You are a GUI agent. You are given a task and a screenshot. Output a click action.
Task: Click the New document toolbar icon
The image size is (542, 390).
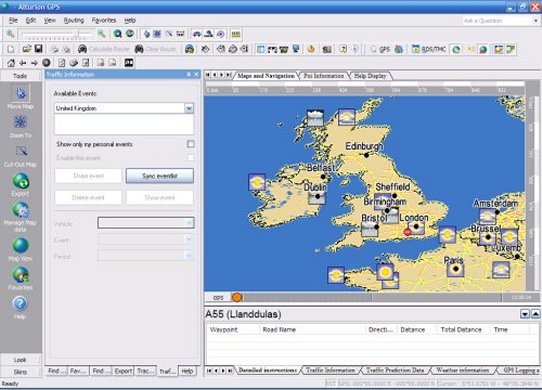[x=11, y=49]
